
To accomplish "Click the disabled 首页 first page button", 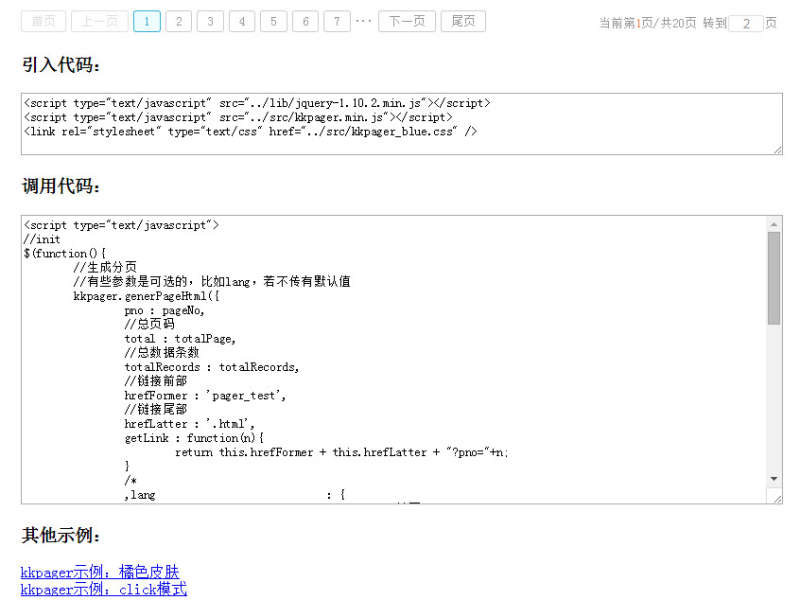I will [43, 21].
